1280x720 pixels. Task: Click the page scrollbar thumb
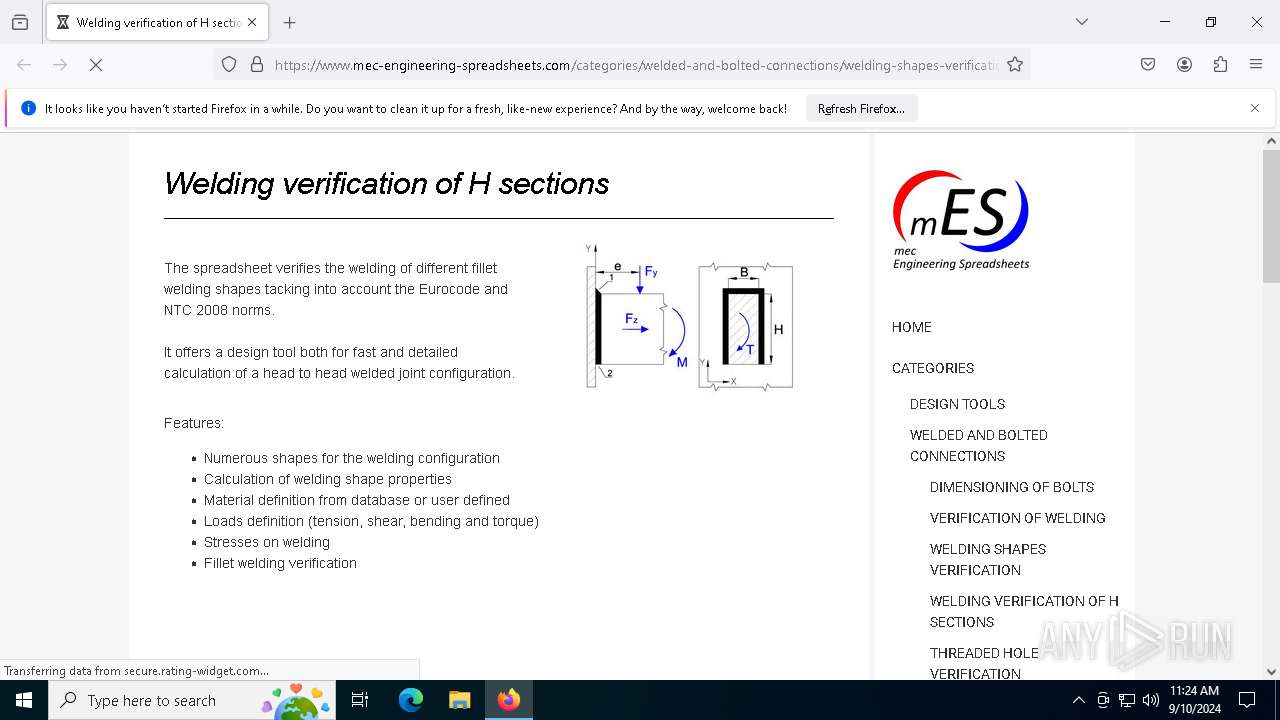[x=1271, y=215]
